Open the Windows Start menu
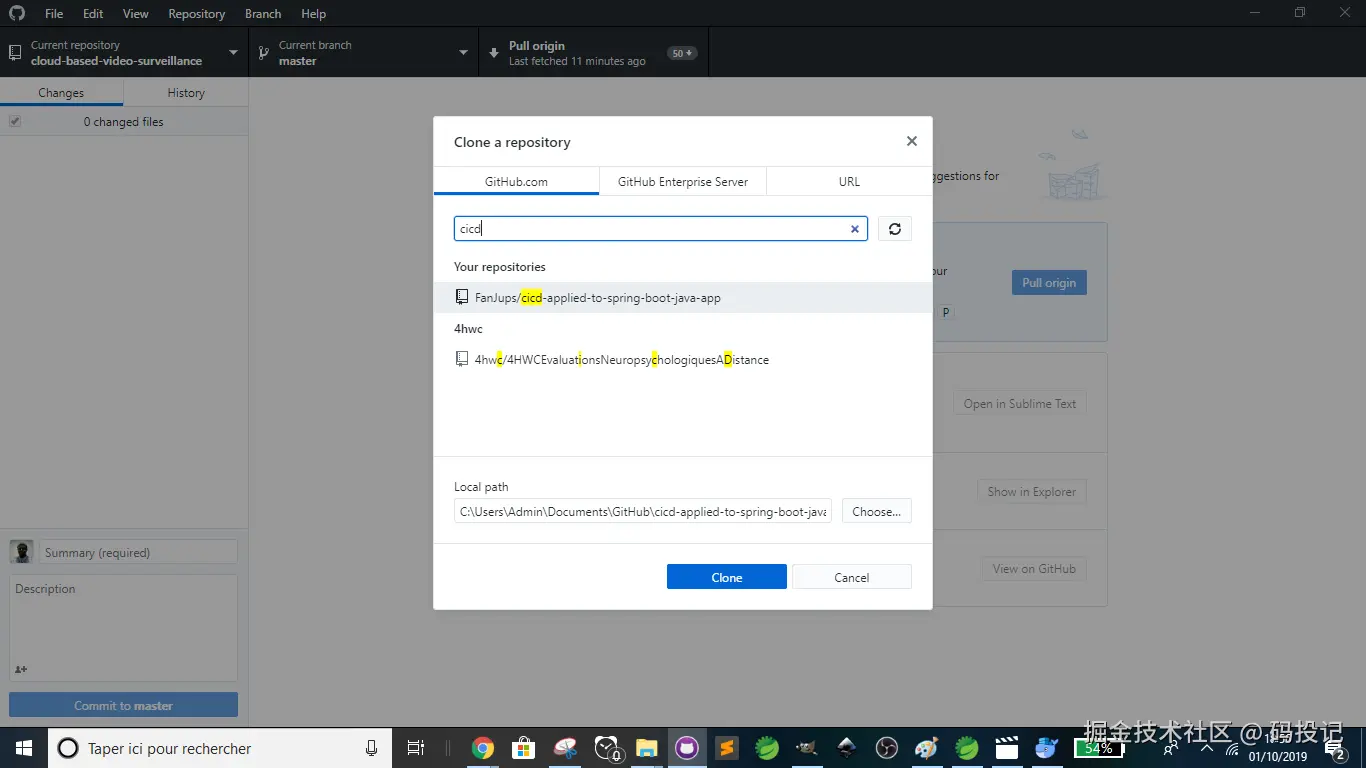This screenshot has width=1366, height=768. (23, 748)
